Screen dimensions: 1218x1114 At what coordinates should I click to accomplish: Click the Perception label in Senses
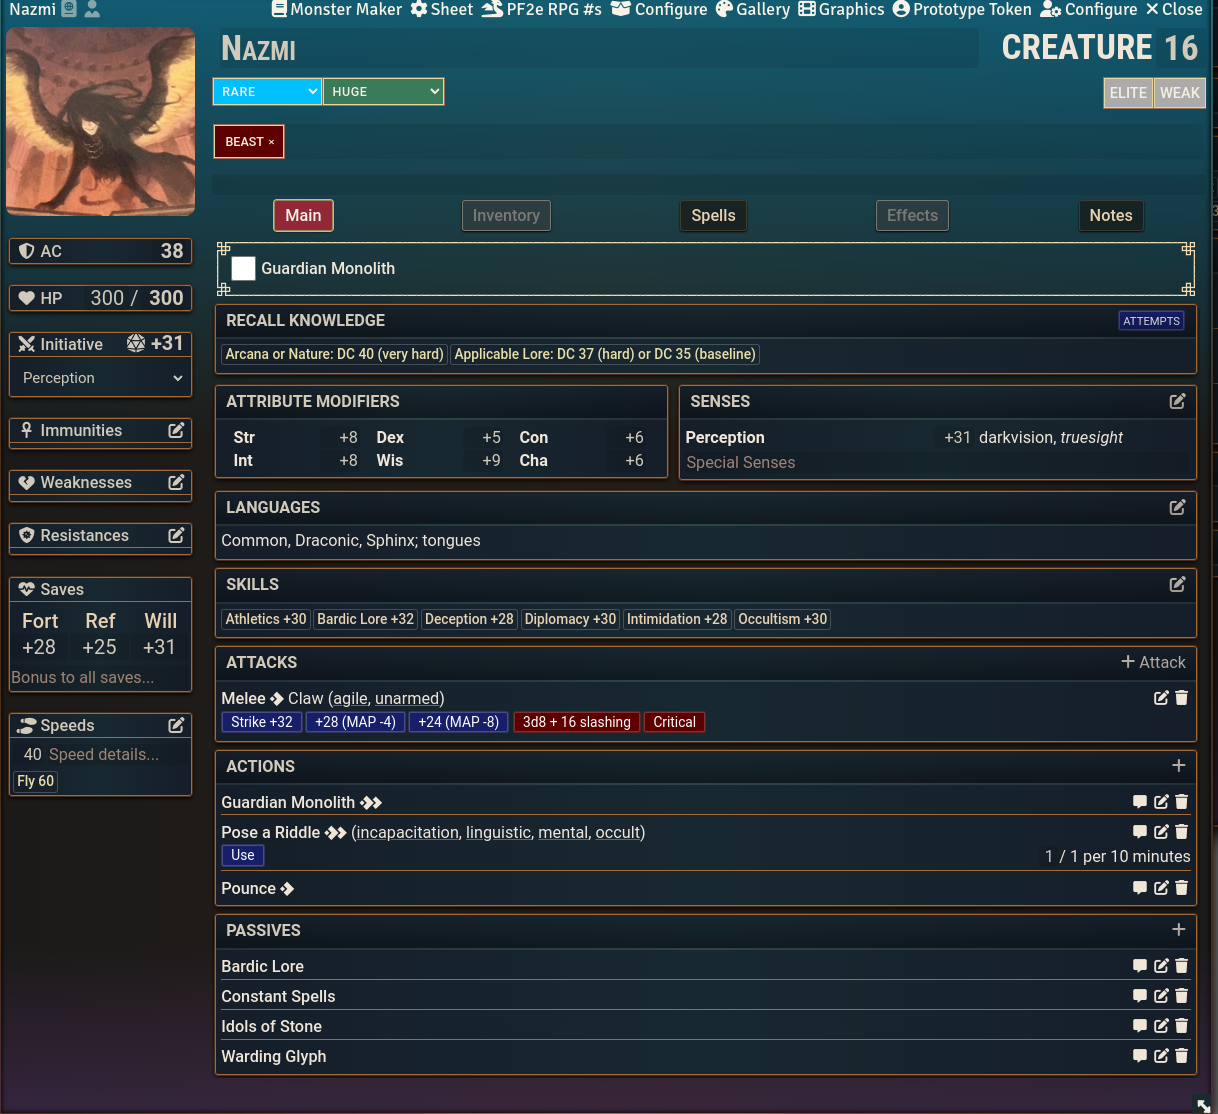(x=725, y=437)
